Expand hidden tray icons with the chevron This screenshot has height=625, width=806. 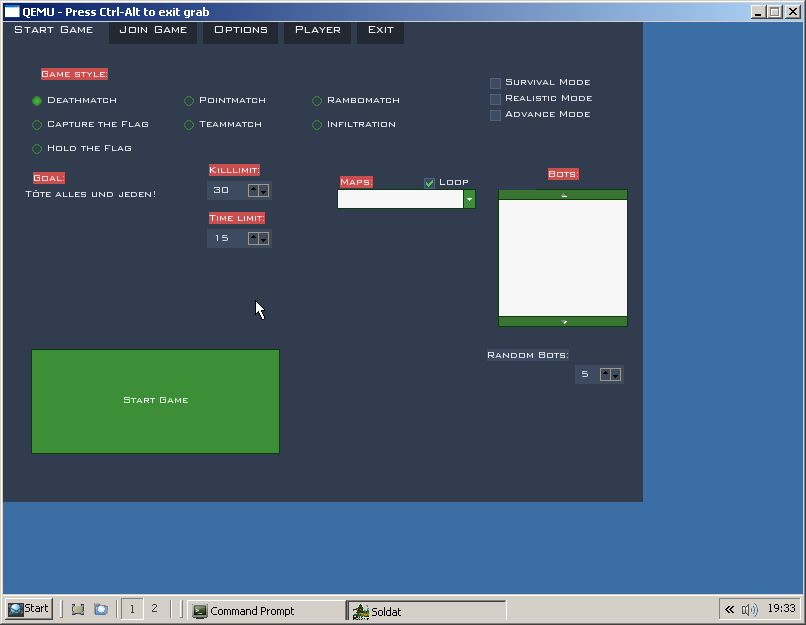click(730, 609)
